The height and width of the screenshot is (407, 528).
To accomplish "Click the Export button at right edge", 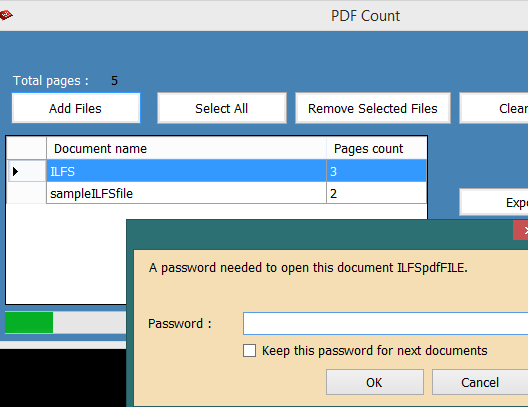I will [494, 202].
